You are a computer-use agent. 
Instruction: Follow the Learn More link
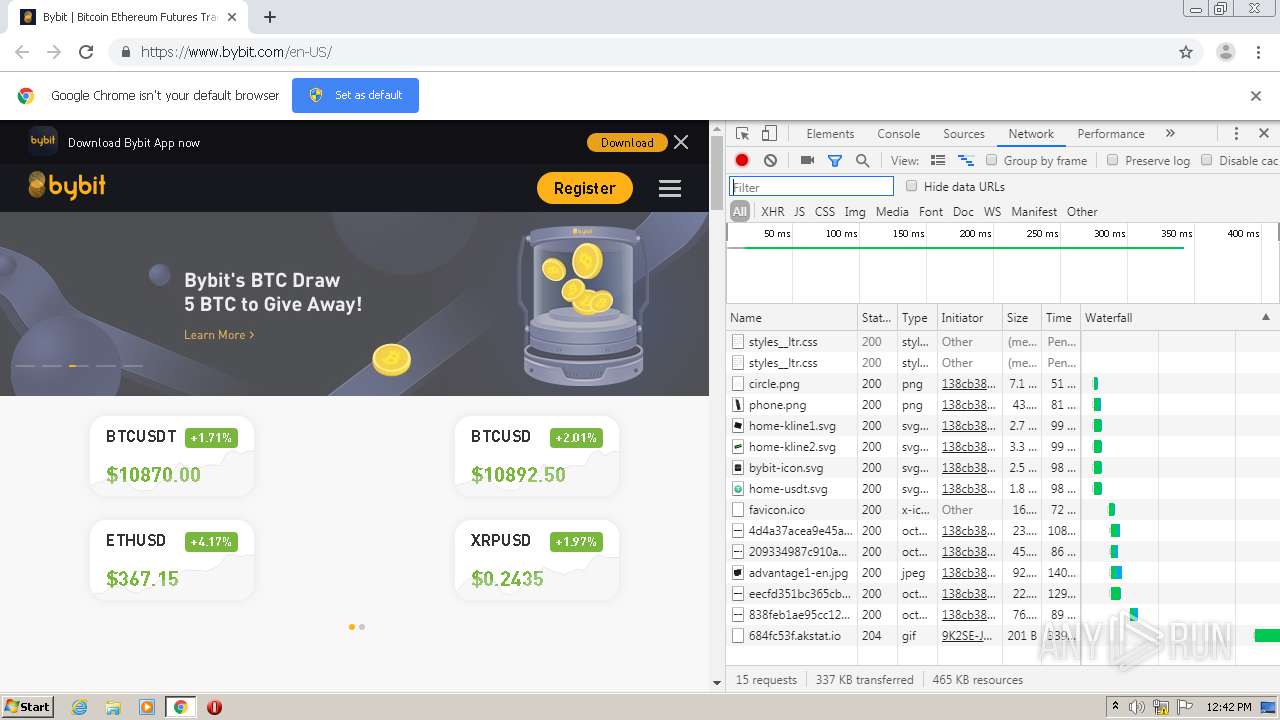[x=219, y=335]
